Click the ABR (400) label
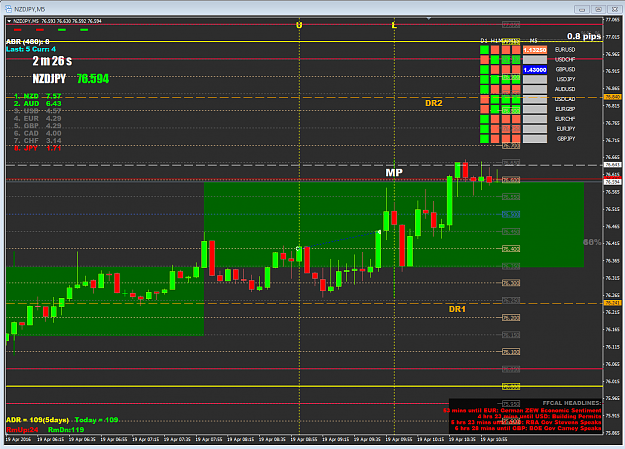Screen dimensions: 625x449 click(28, 41)
